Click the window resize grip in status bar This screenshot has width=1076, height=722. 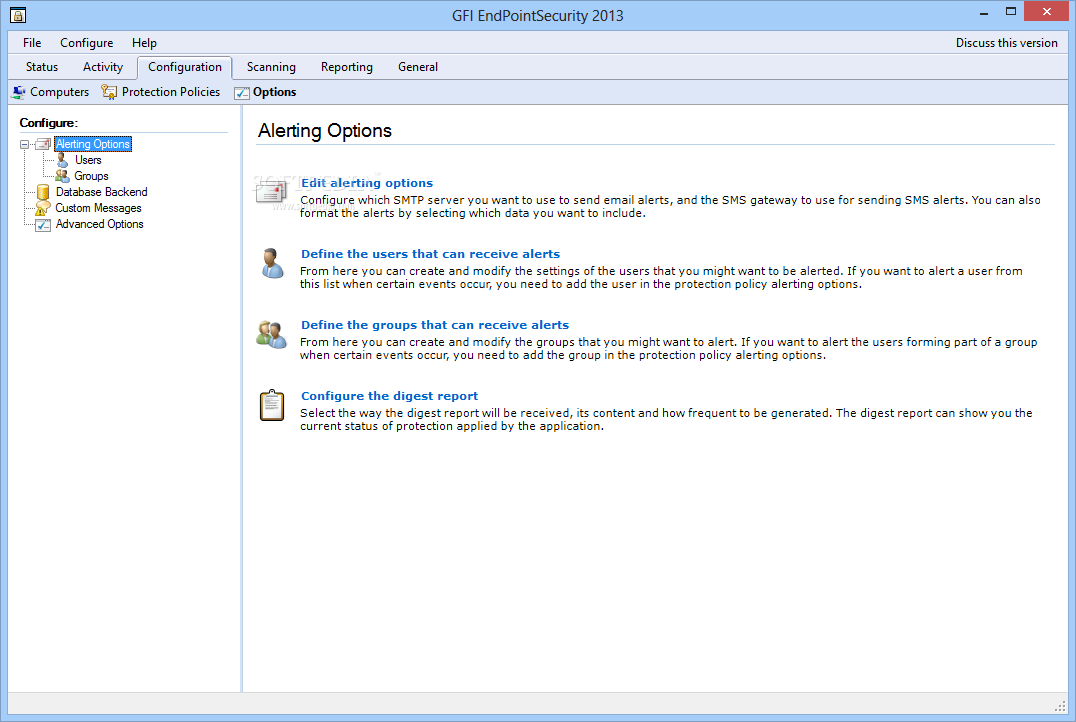1060,706
